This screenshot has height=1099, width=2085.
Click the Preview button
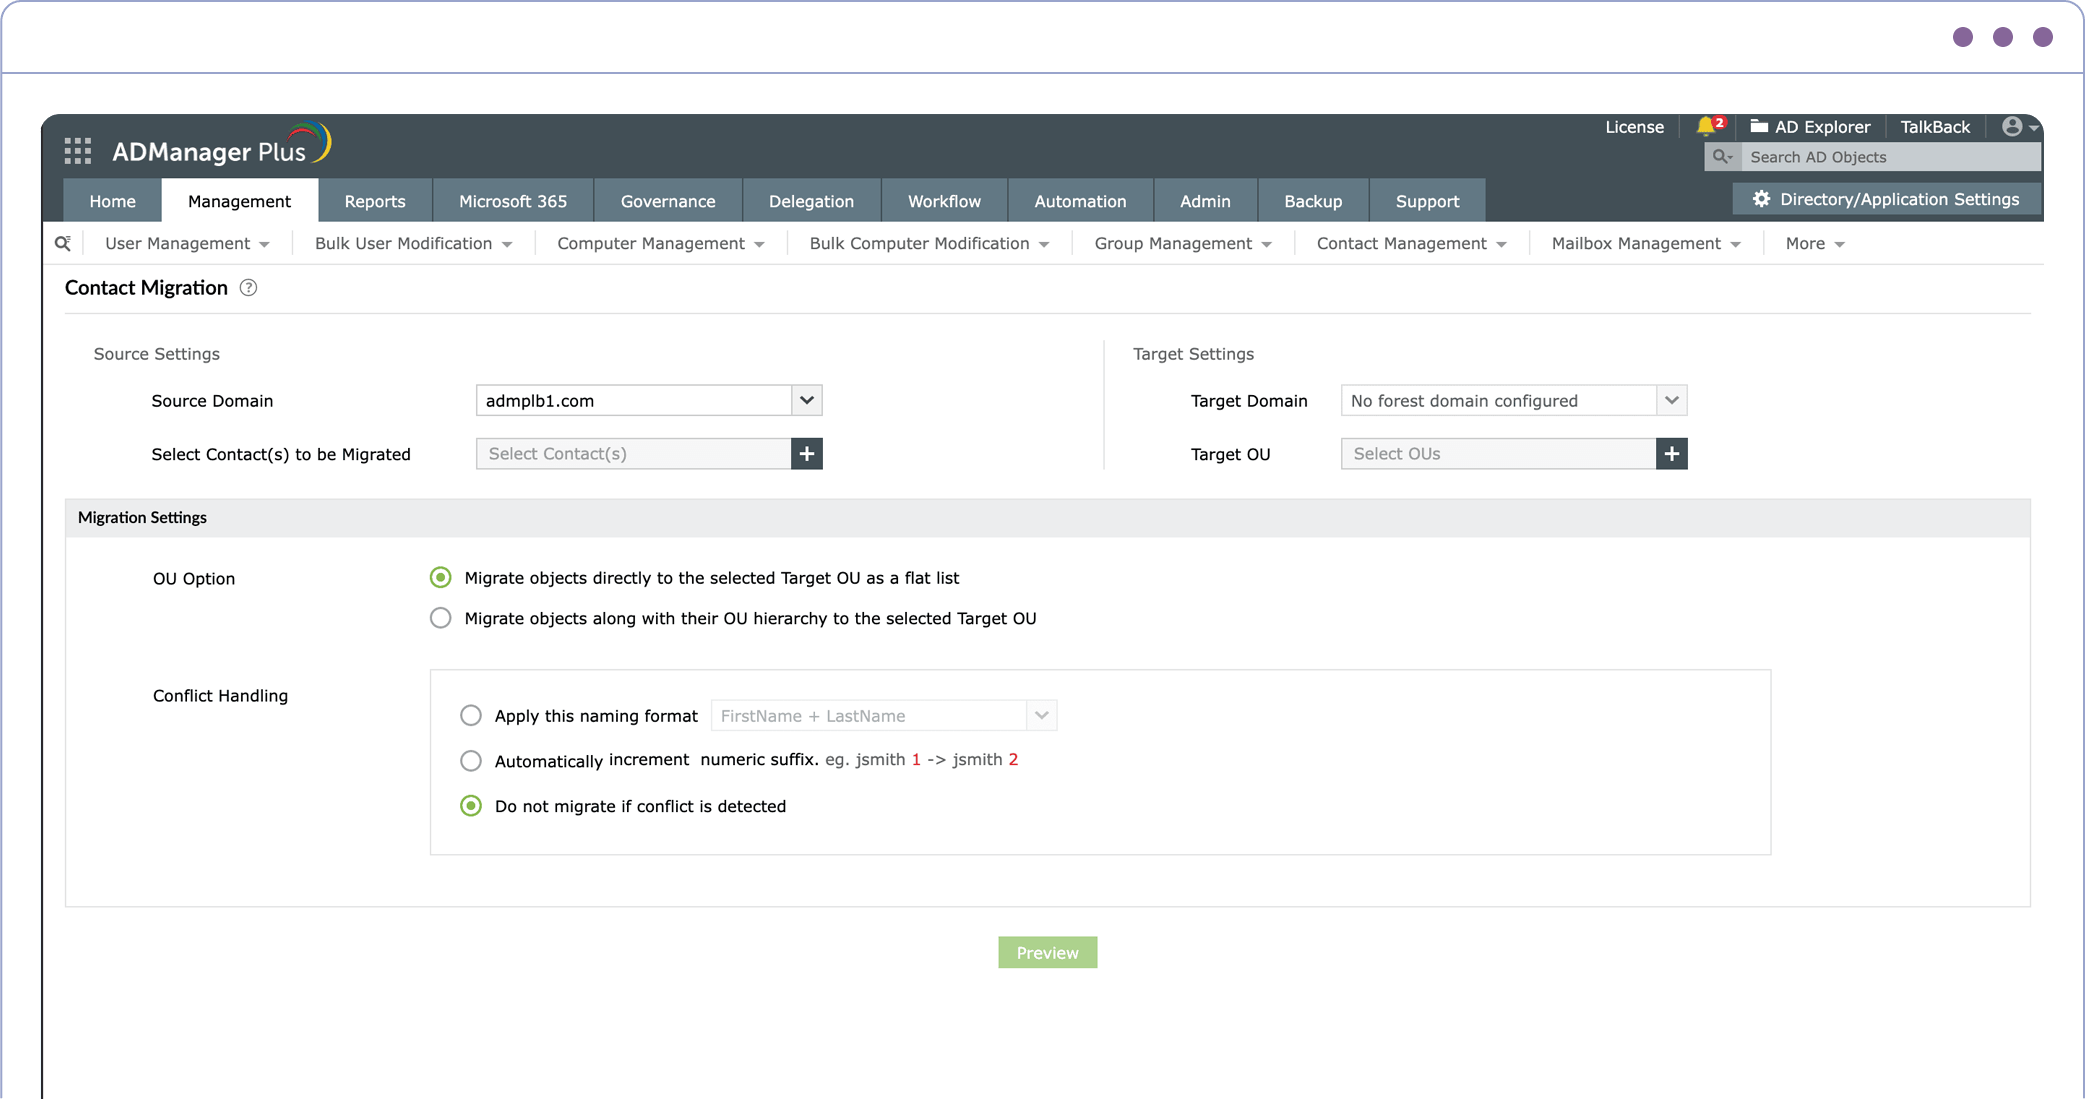pos(1047,953)
